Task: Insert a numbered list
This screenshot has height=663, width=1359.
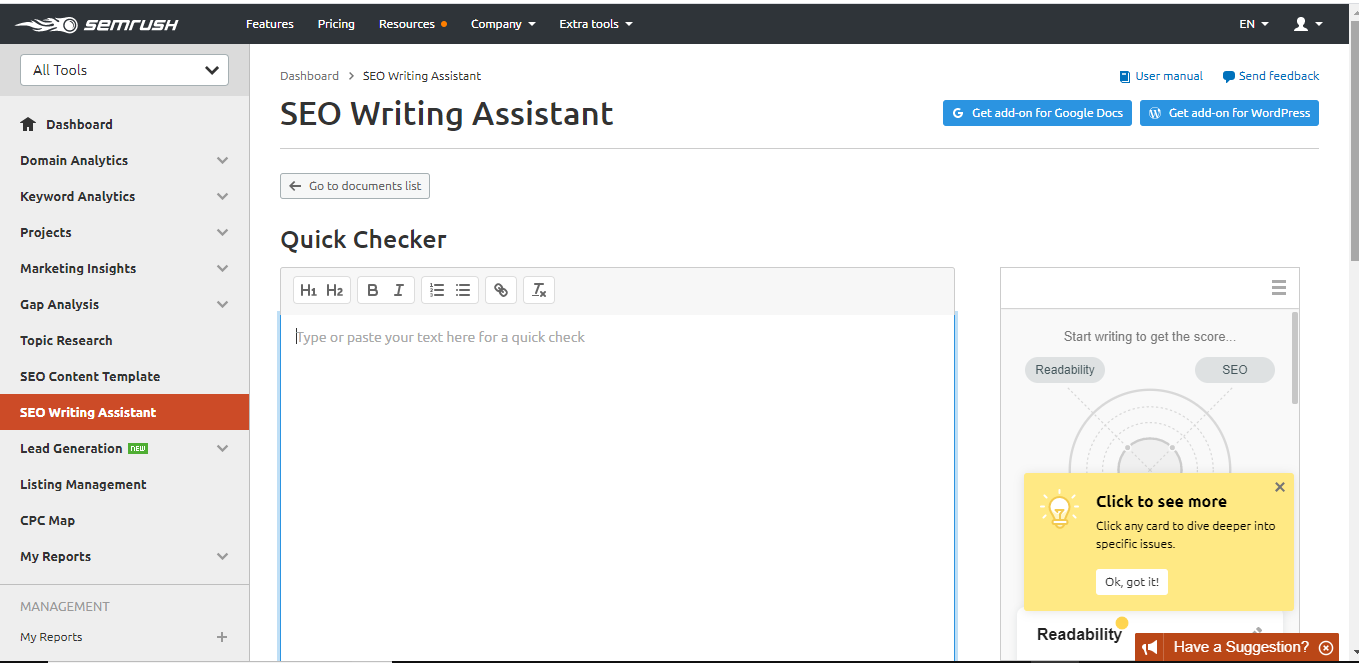Action: pos(437,290)
